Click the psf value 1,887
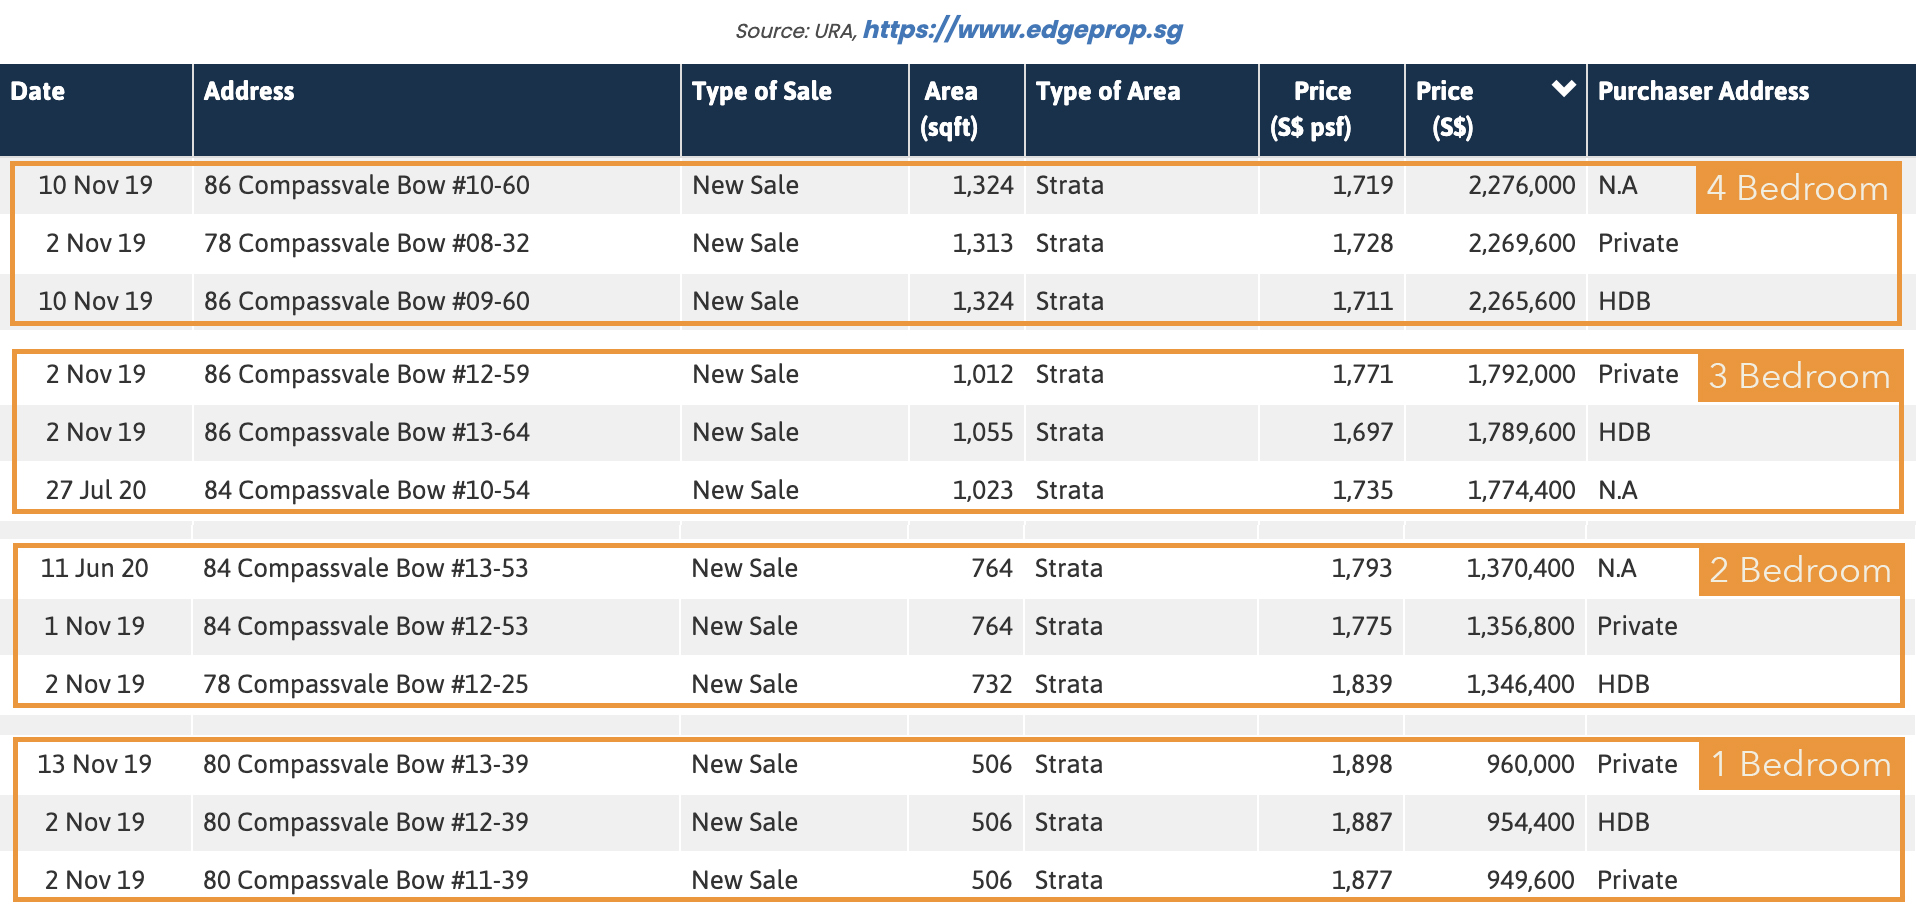Viewport: 1916px width, 911px height. click(1361, 822)
